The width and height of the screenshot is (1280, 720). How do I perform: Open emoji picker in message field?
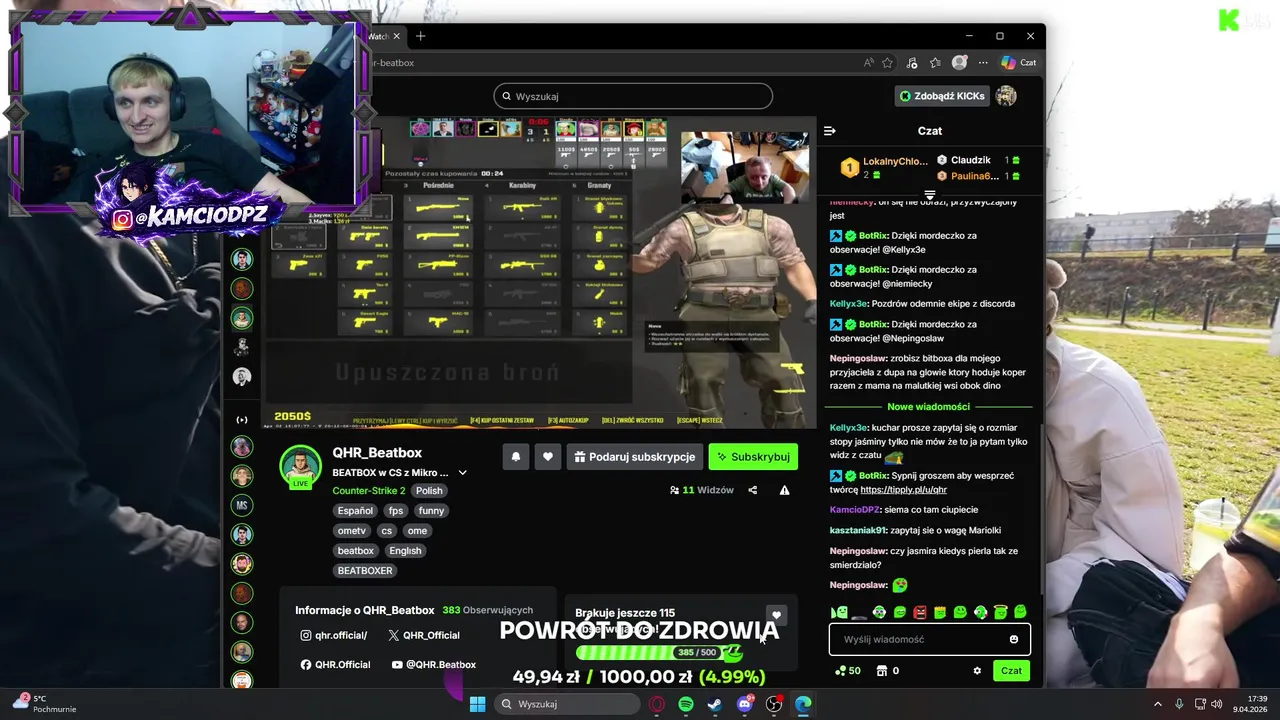click(1014, 639)
